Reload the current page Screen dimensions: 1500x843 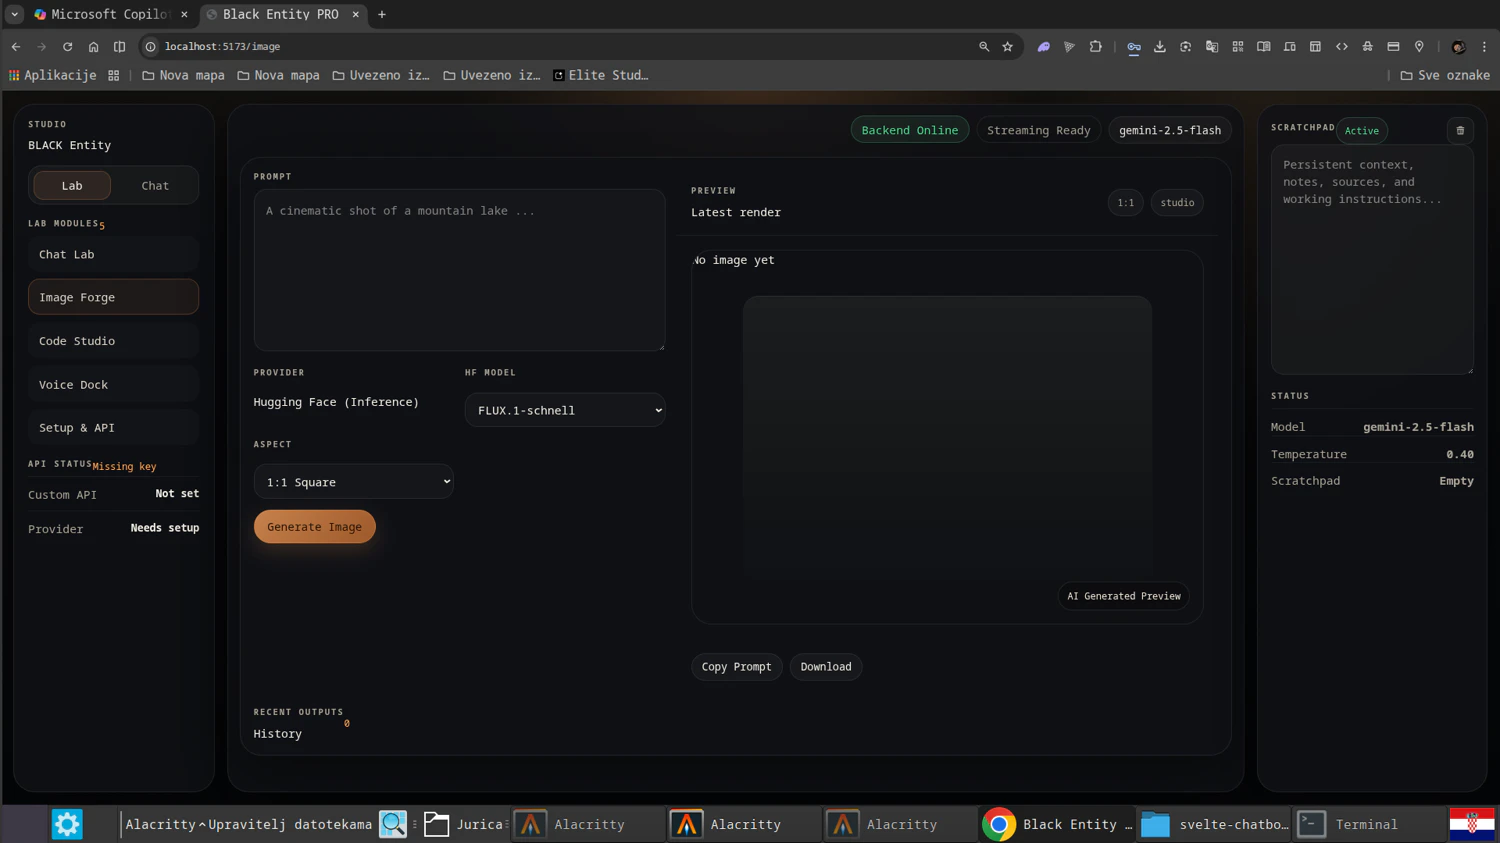(x=68, y=47)
